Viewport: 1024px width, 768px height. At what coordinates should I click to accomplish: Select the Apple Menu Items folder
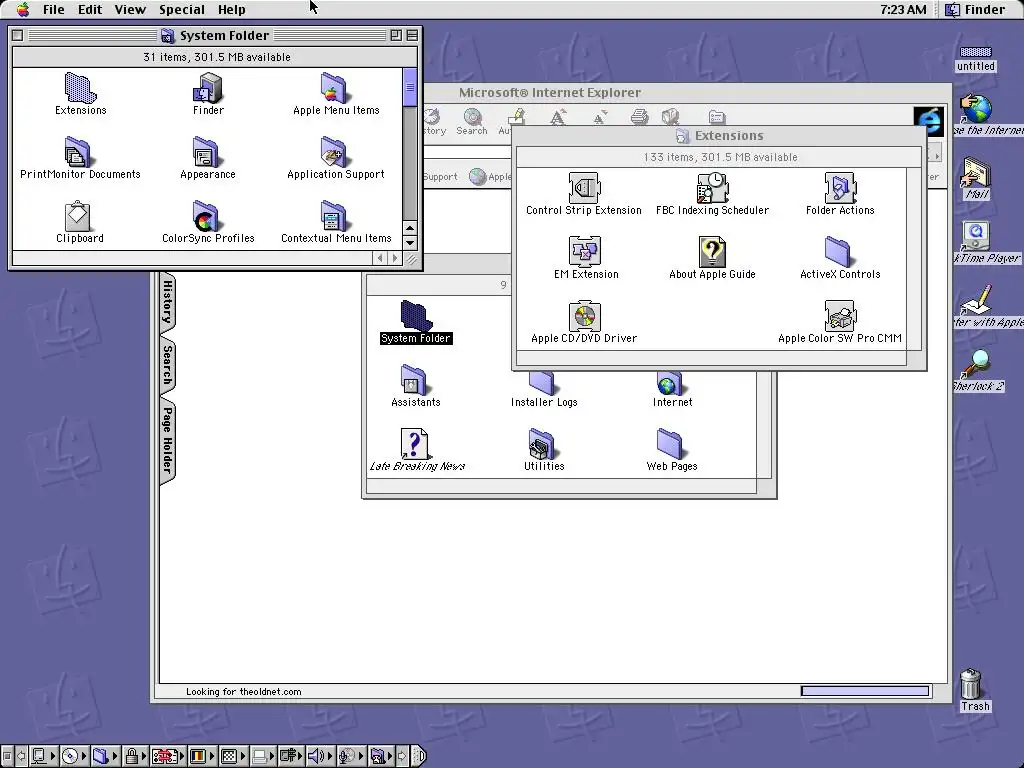coord(334,88)
